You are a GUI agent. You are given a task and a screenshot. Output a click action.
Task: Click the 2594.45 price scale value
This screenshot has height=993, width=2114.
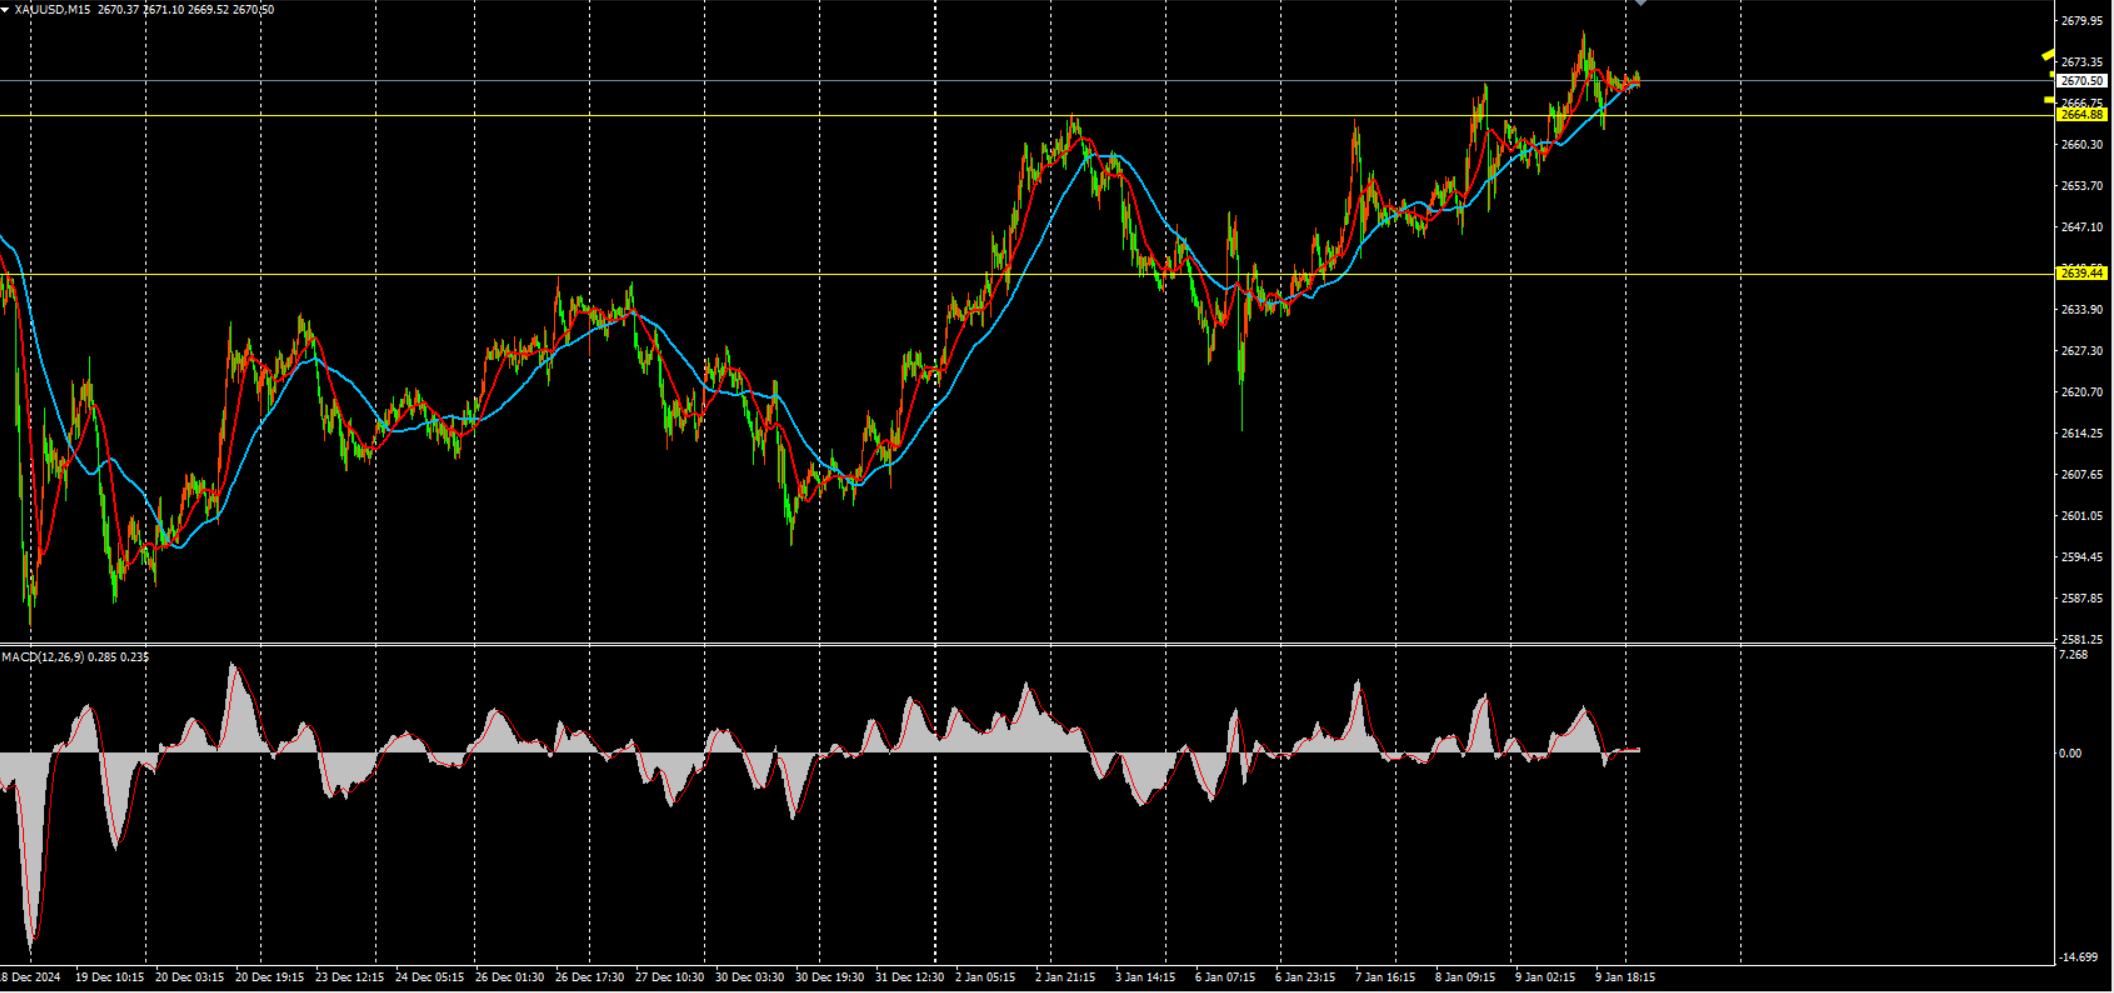(x=2082, y=557)
